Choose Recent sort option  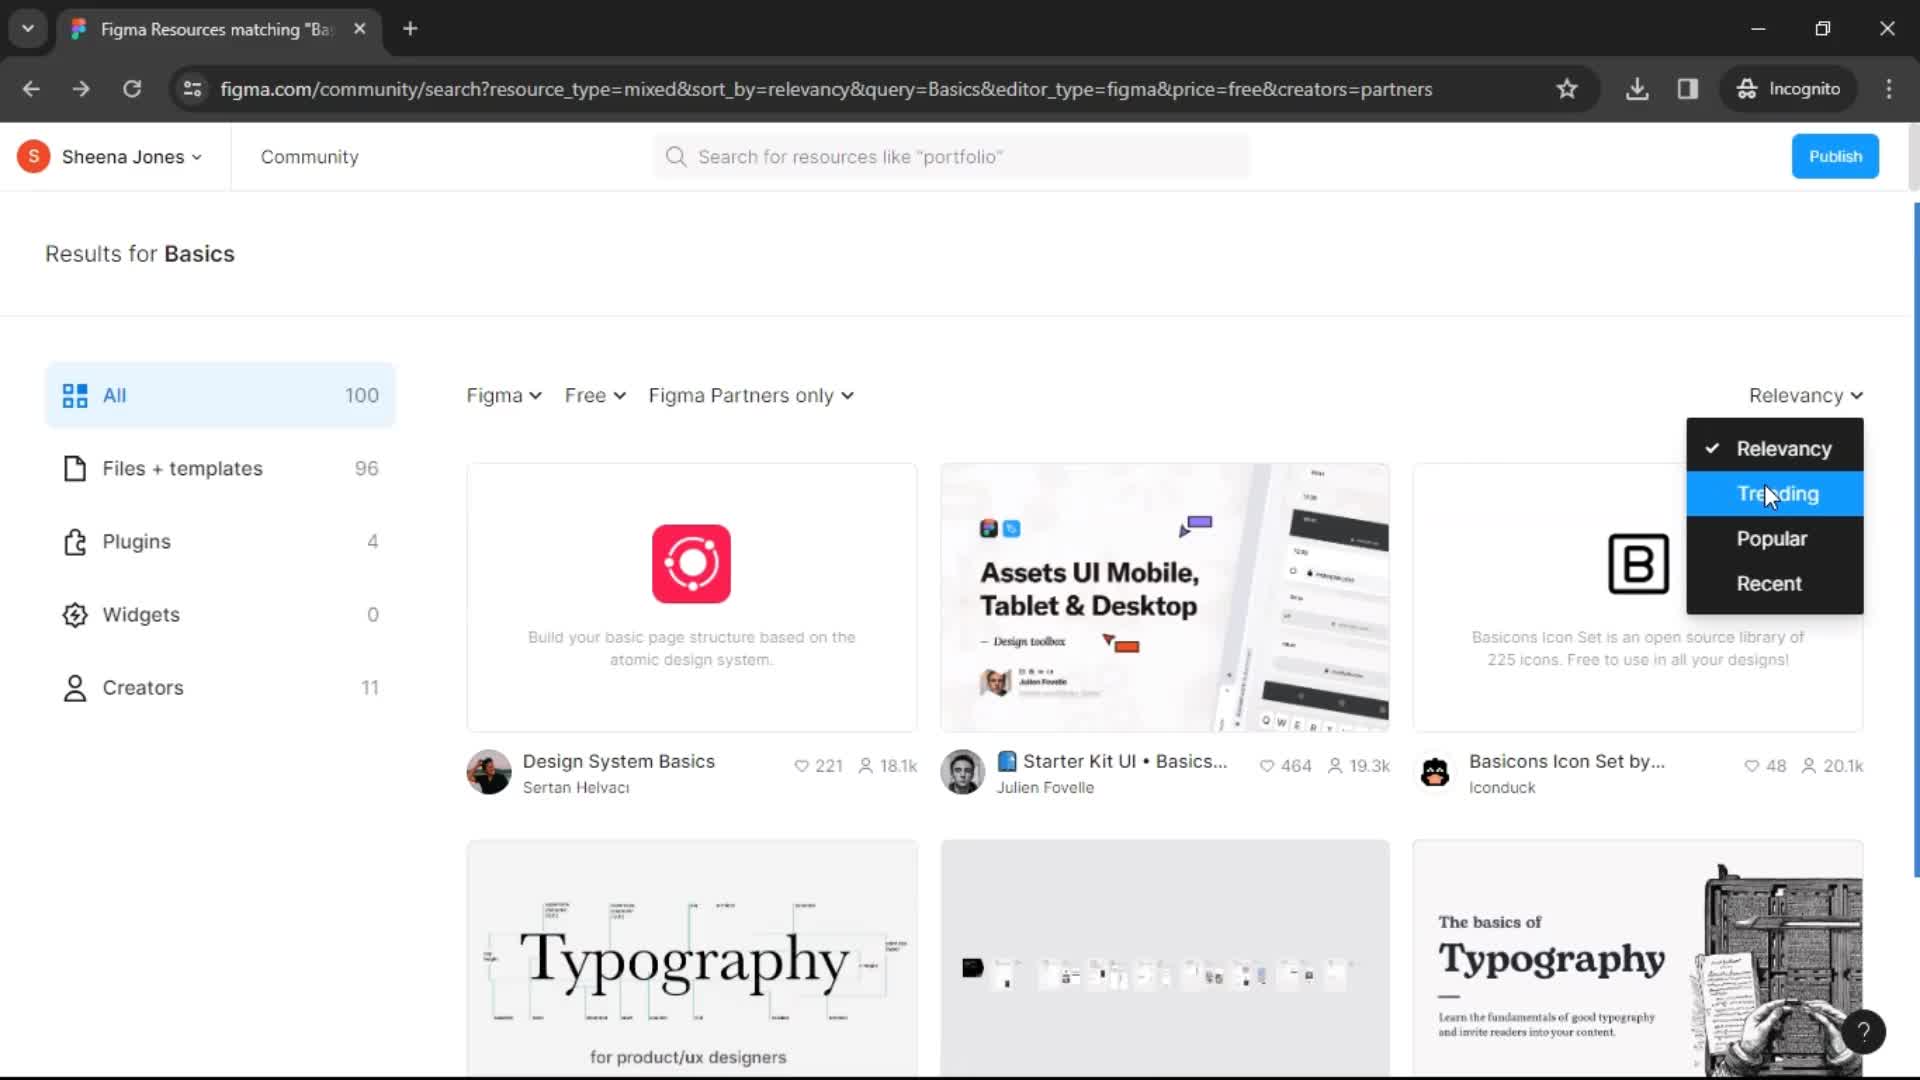point(1774,584)
